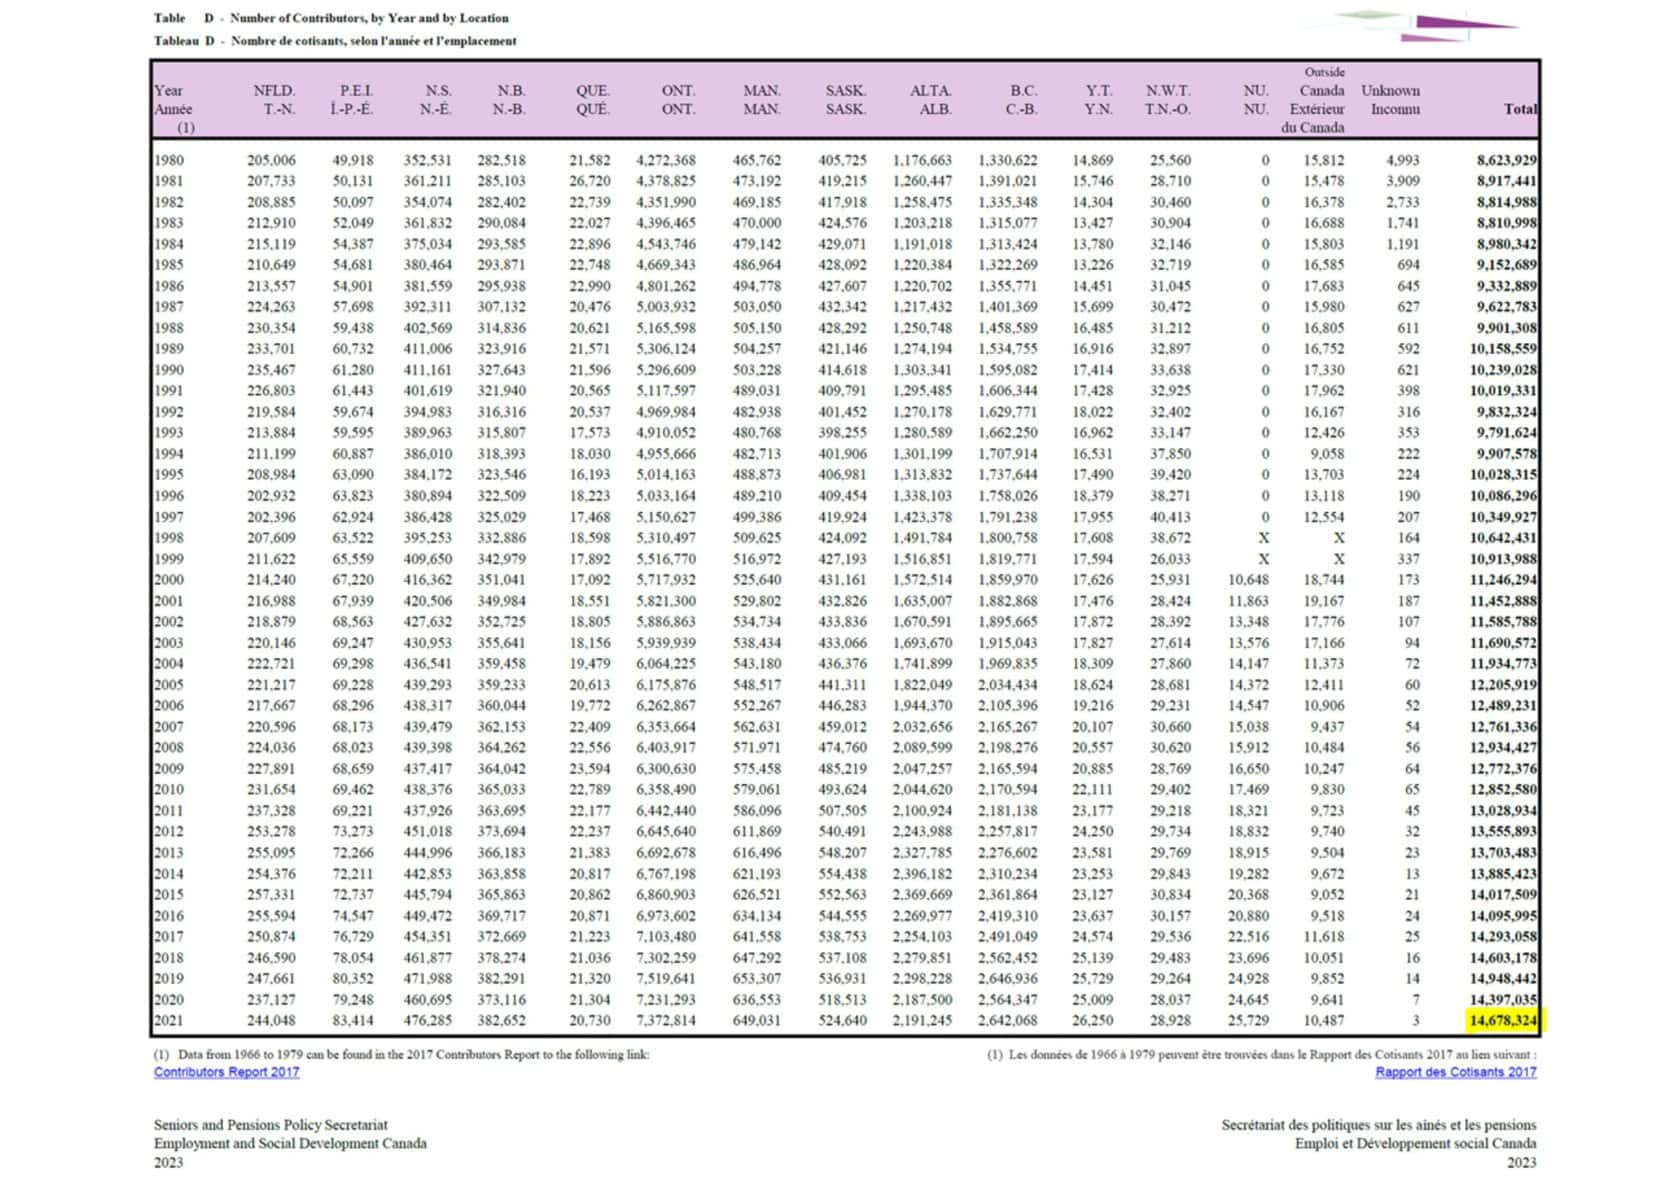The image size is (1680, 1200).
Task: Select the 2010 year row label
Action: [169, 790]
